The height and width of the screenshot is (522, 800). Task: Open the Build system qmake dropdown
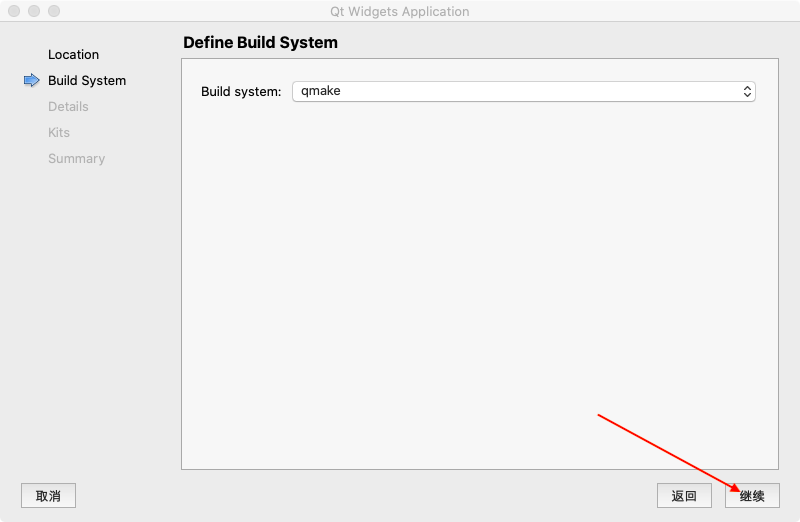(x=523, y=91)
